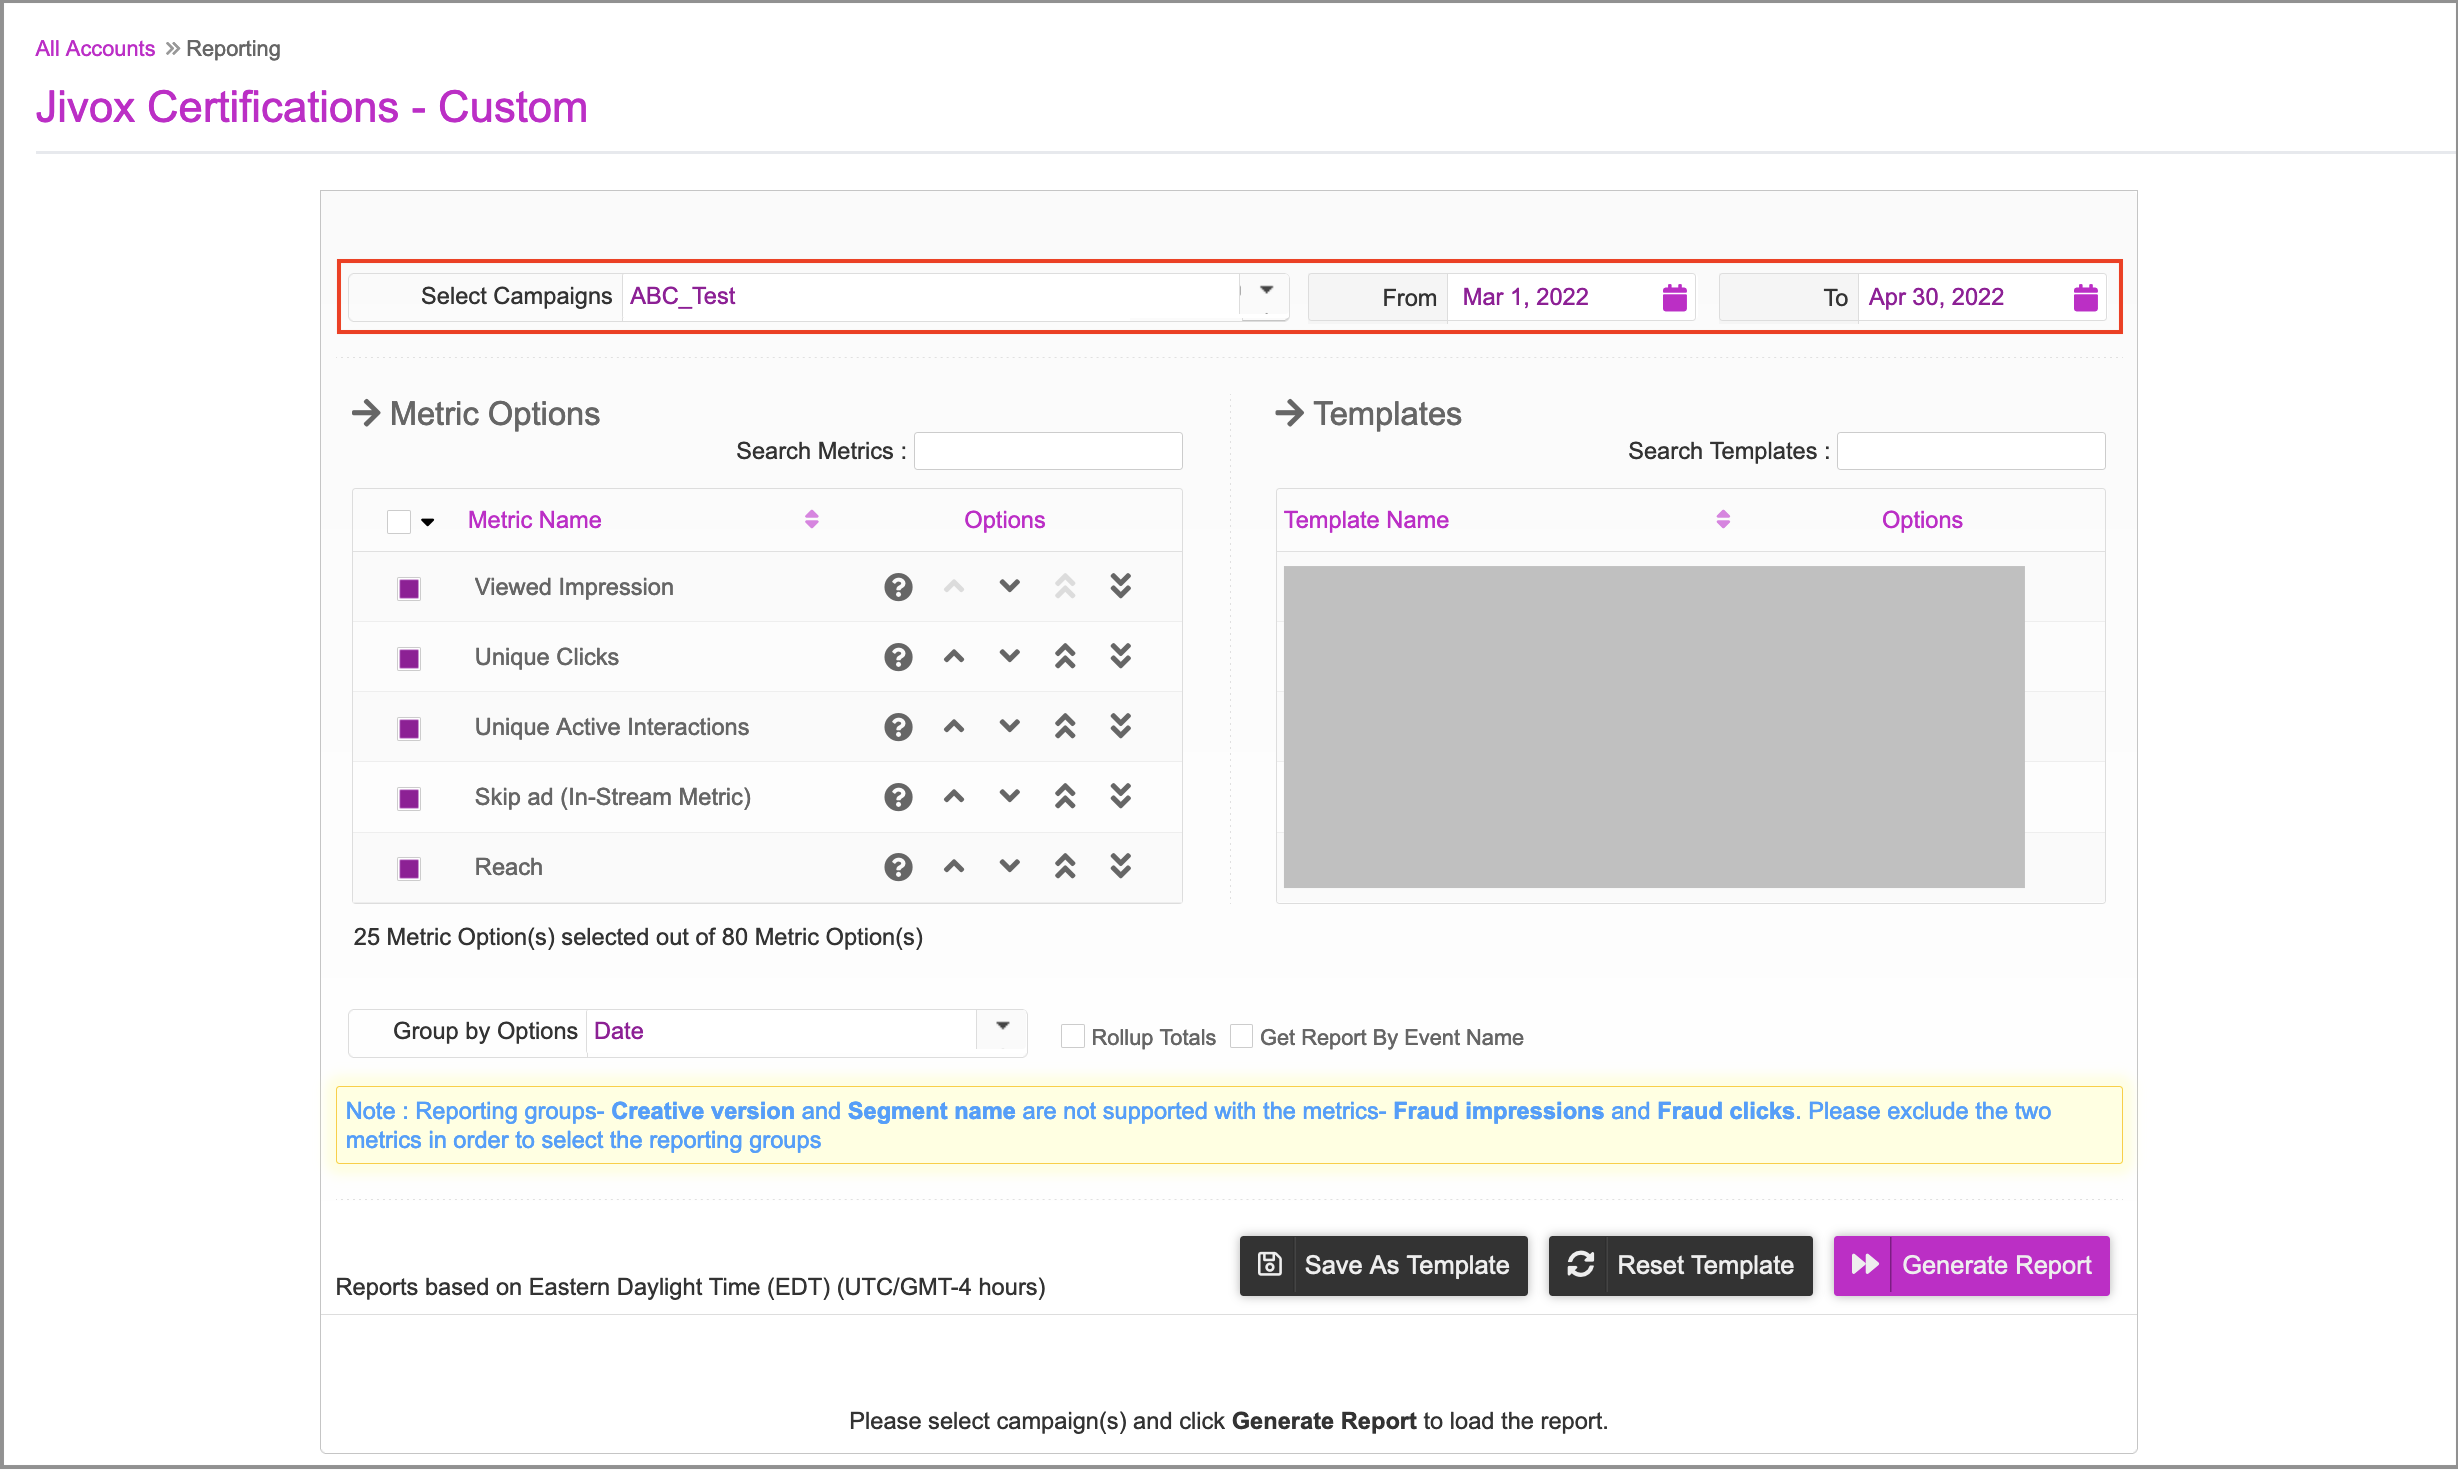Move Unique Clicks down one position
This screenshot has width=2458, height=1470.
[1009, 656]
